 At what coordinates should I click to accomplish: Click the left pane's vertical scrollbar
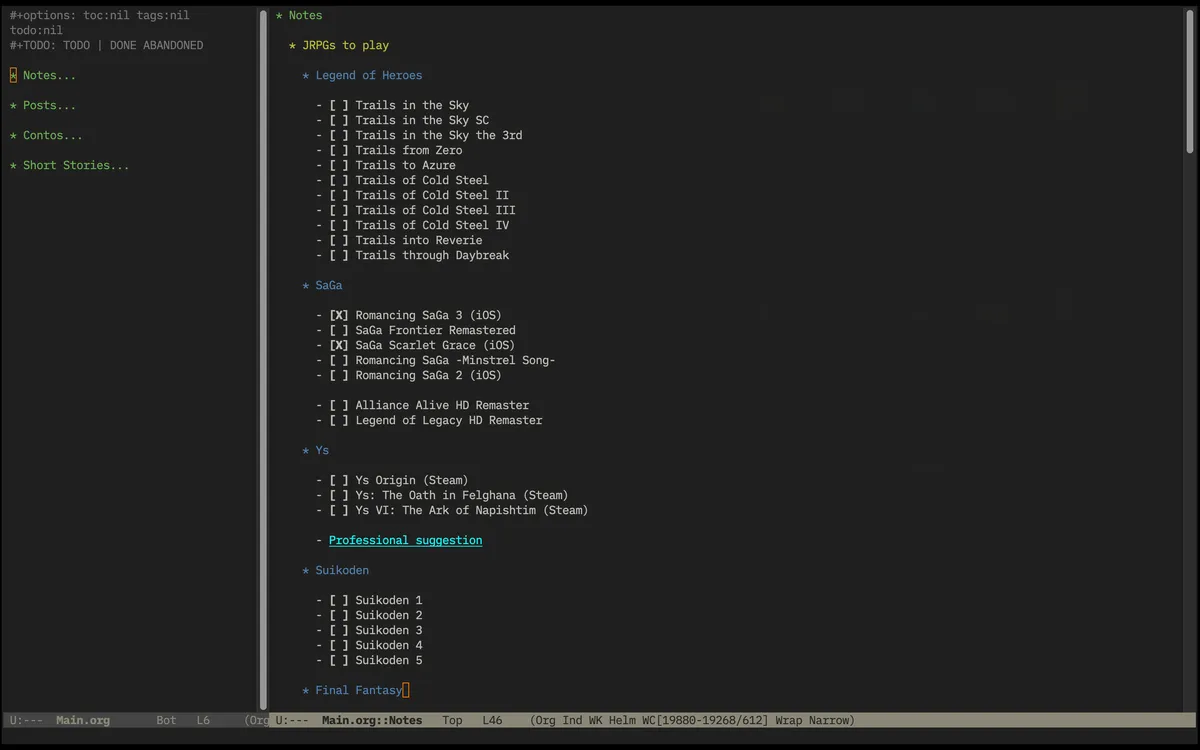(263, 360)
